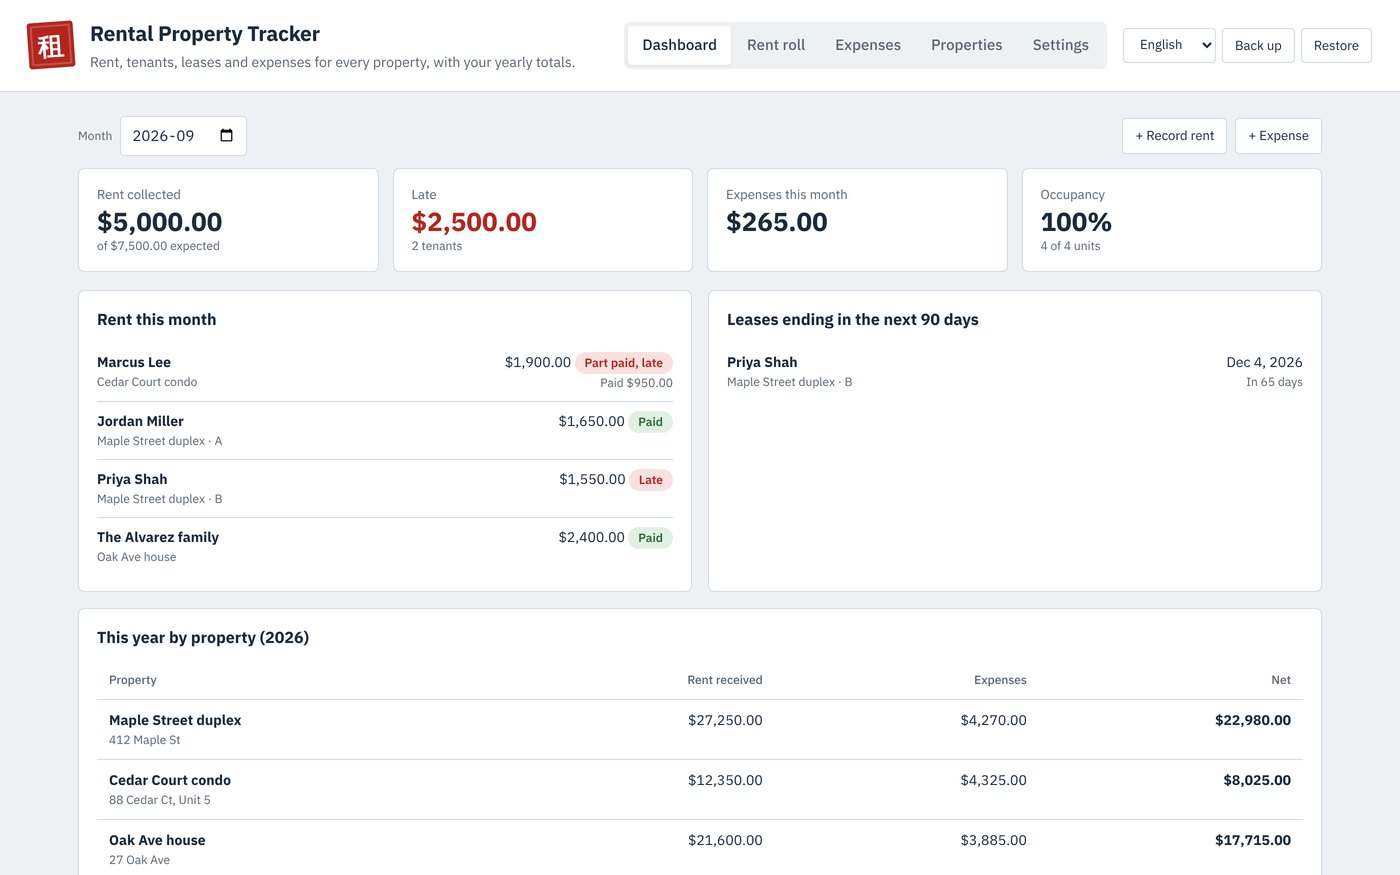The height and width of the screenshot is (875, 1400).
Task: Click the Rent received column header
Action: click(x=725, y=680)
